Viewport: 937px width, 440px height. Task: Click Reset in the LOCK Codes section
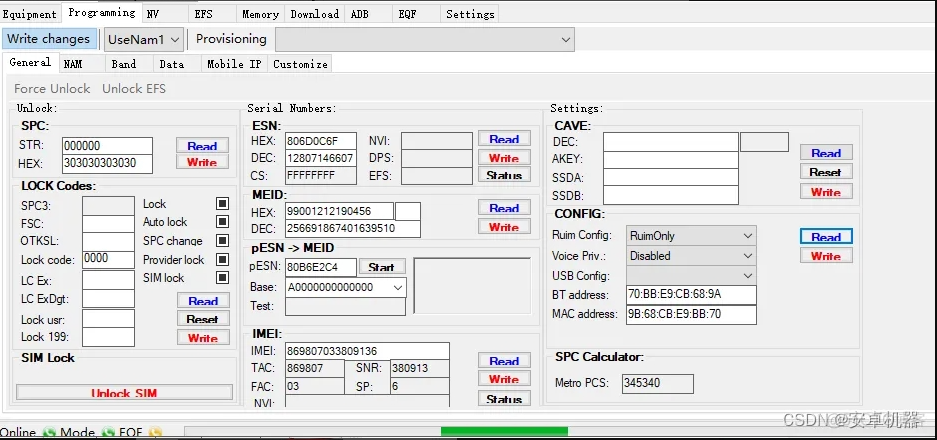click(203, 319)
